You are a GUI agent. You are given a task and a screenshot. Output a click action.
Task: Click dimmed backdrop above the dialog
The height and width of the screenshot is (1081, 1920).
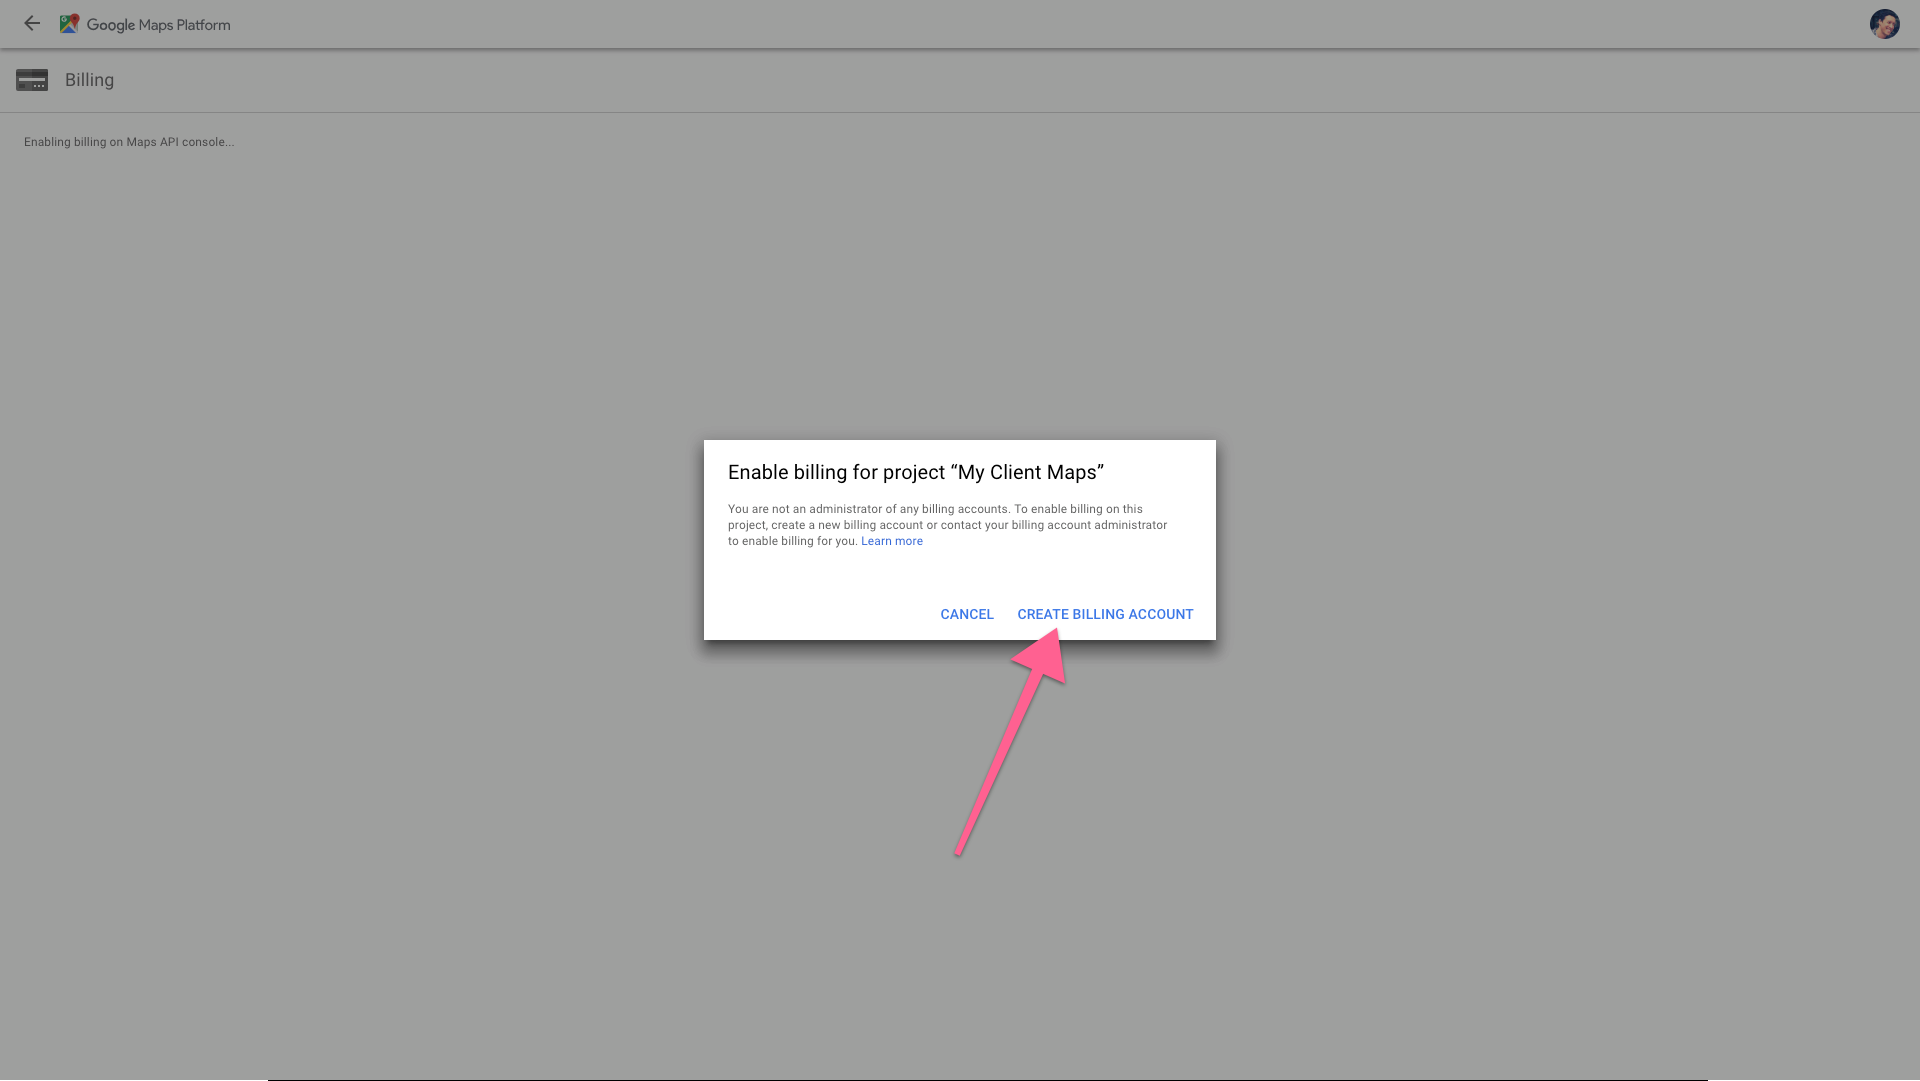[960, 300]
